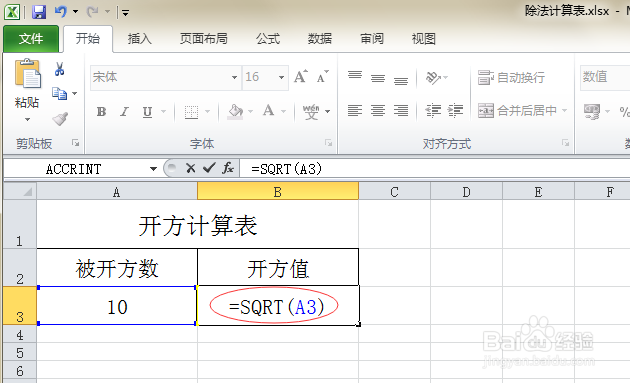Select row 4 header
The height and width of the screenshot is (383, 630).
click(x=20, y=334)
